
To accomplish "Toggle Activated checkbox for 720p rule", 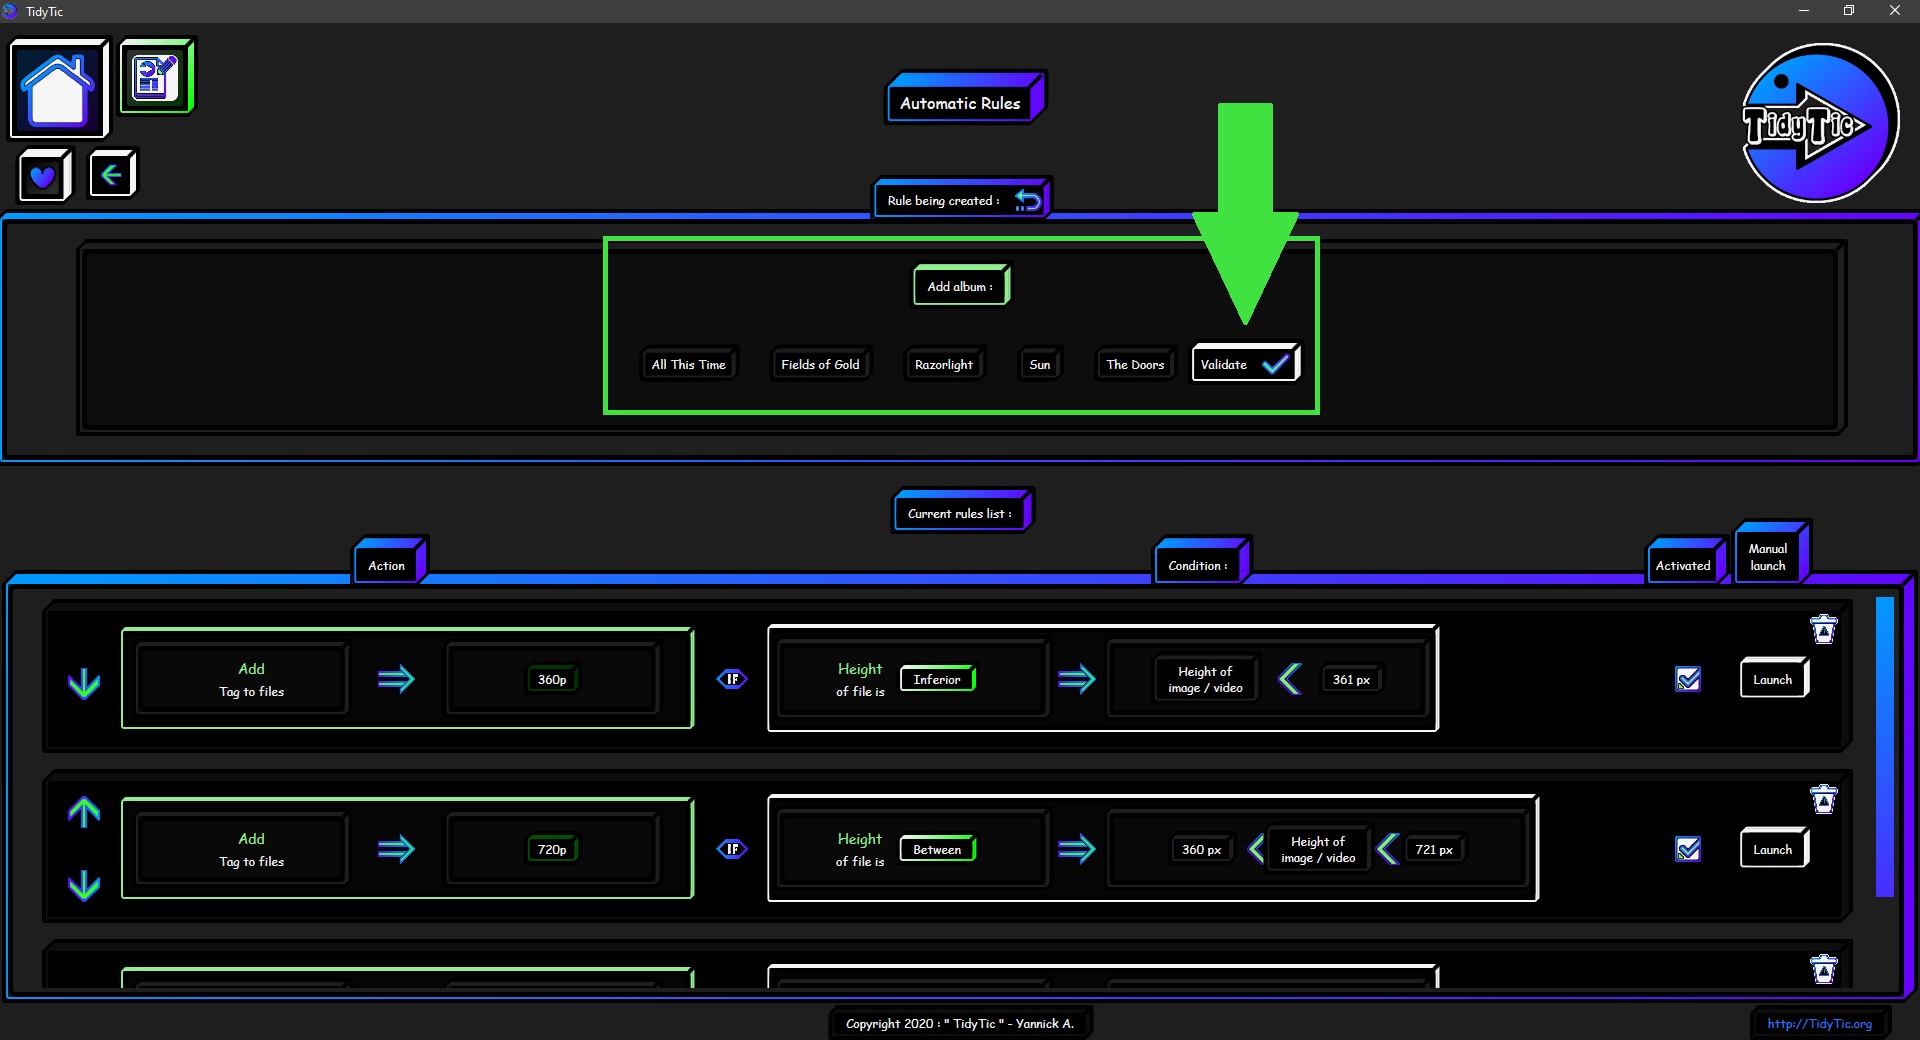I will 1688,849.
